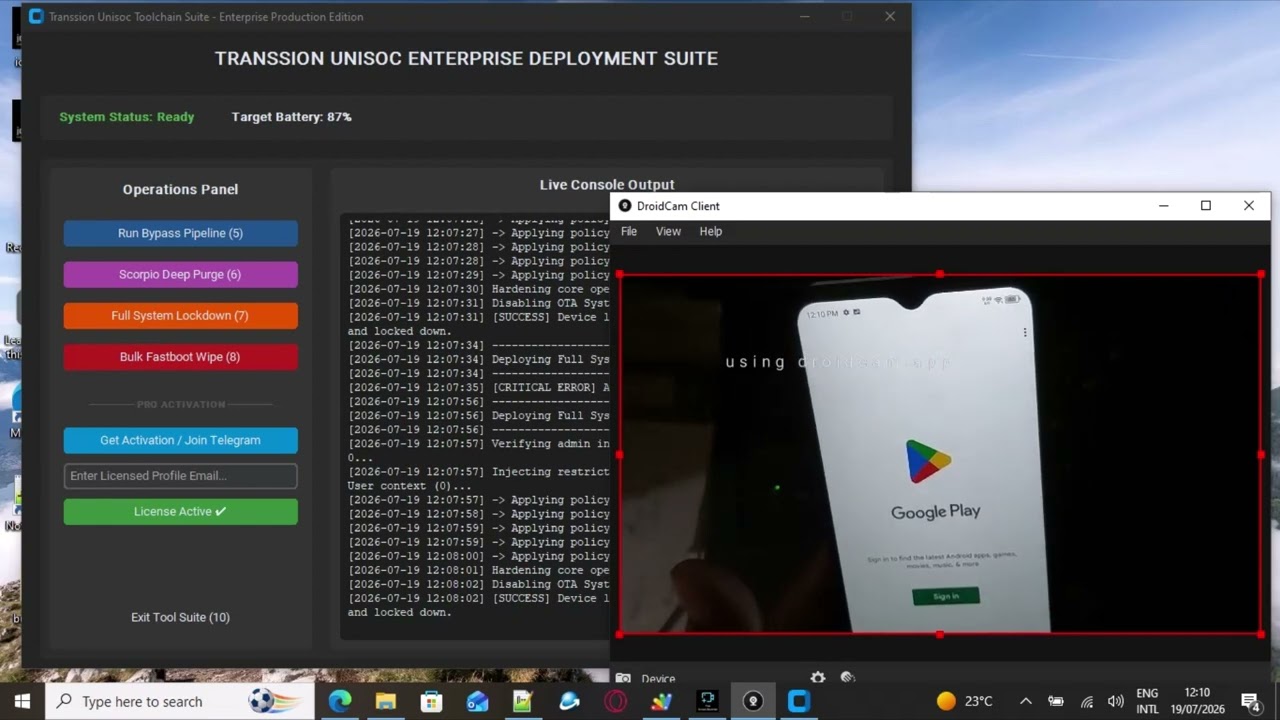Image resolution: width=1280 pixels, height=720 pixels.
Task: Click the TRANSSION UNISOC ENTERPRISE DEPLOYMENT SUITE heading
Action: [466, 59]
